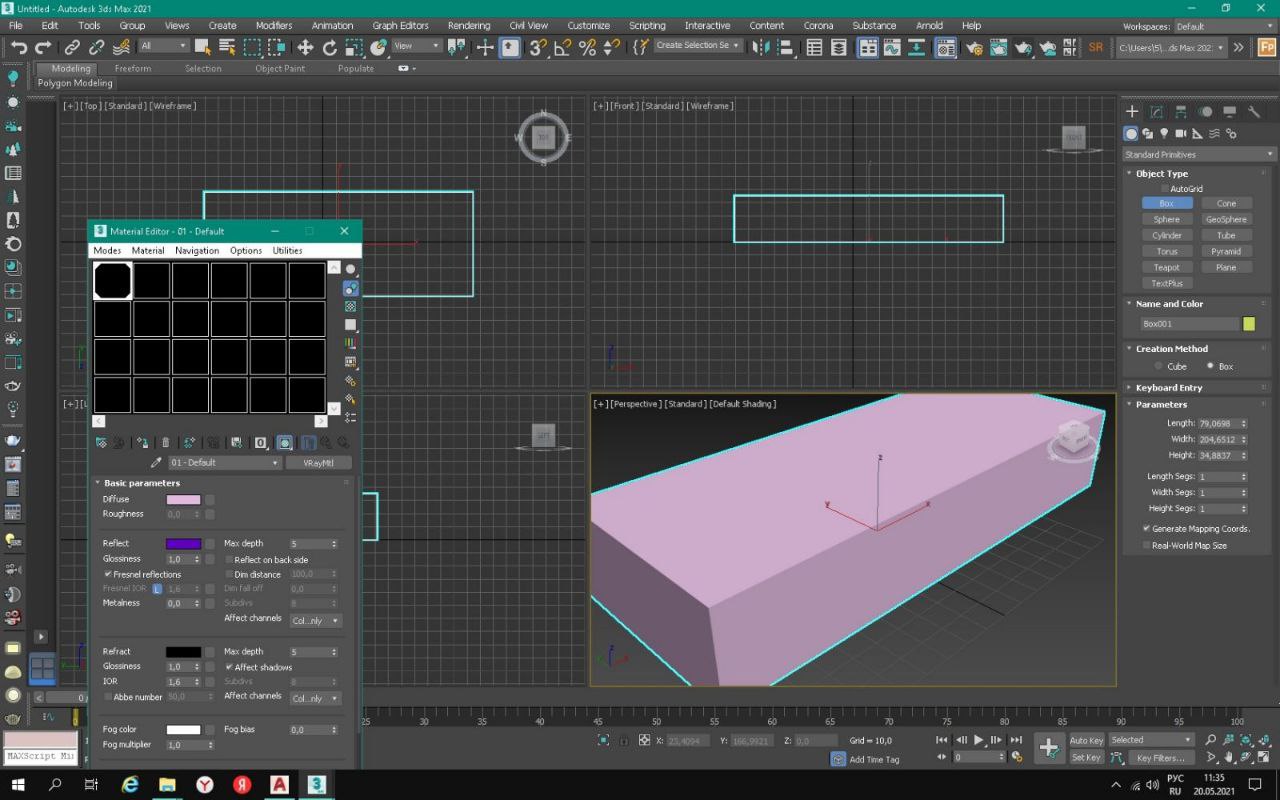Click the Mirror tool icon

tap(763, 47)
